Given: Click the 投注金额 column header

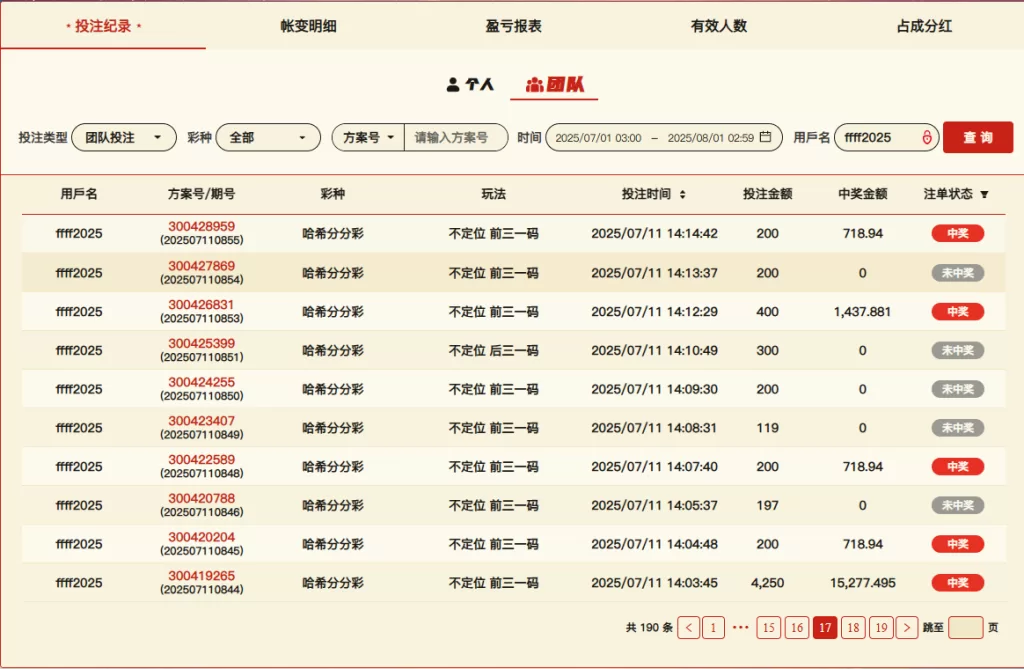Looking at the screenshot, I should [x=767, y=194].
